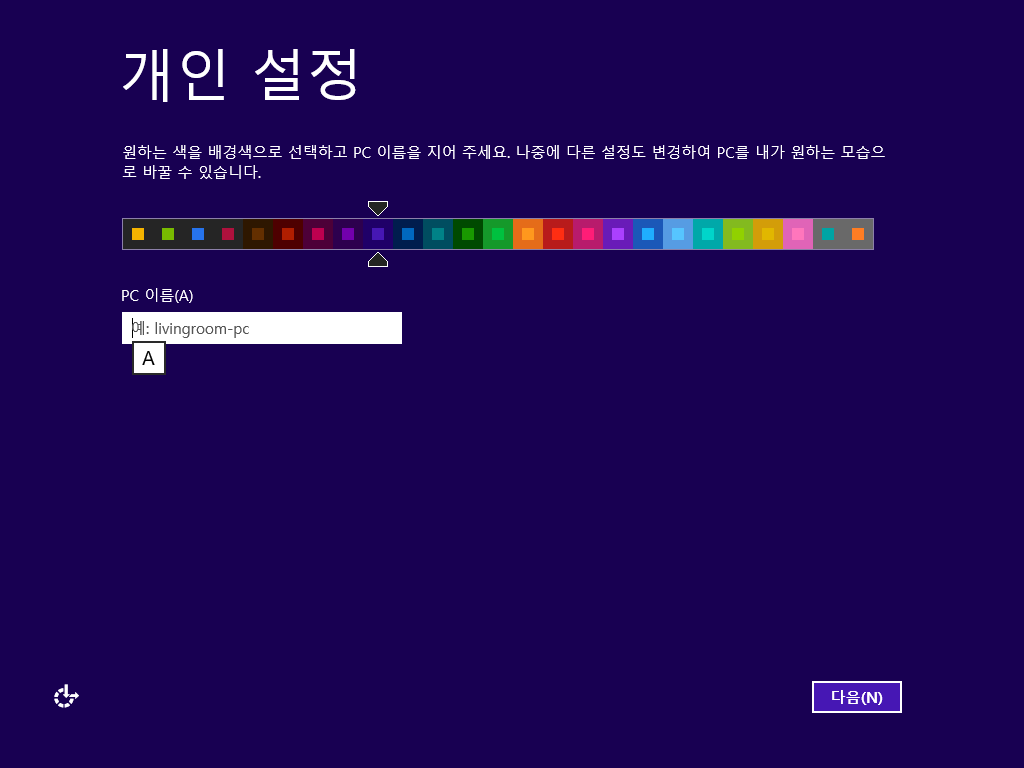Viewport: 1024px width, 768px height.
Task: Pick dark gray swatch with blue square
Action: point(198,234)
